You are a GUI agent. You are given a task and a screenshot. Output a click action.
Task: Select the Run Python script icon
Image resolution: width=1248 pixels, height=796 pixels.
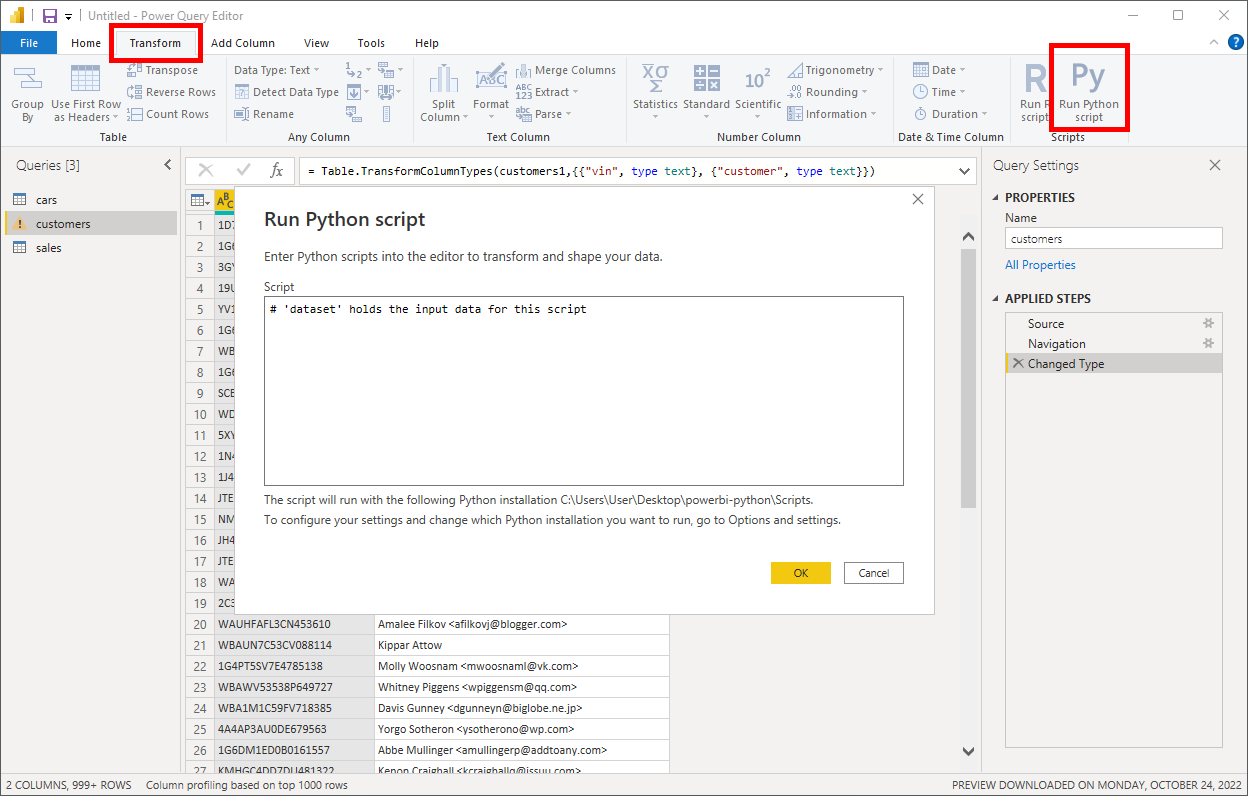point(1089,90)
